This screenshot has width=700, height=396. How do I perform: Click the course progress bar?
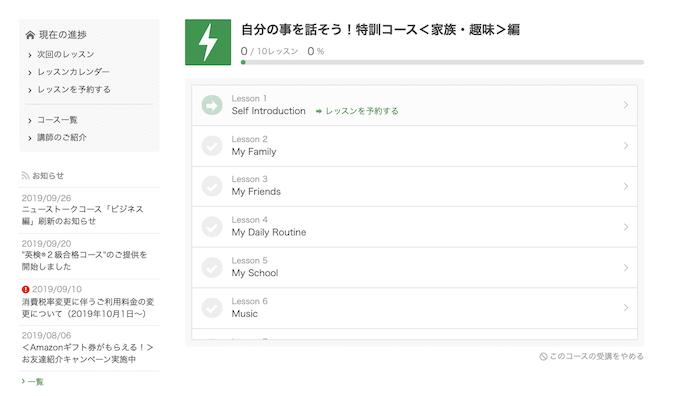[442, 63]
